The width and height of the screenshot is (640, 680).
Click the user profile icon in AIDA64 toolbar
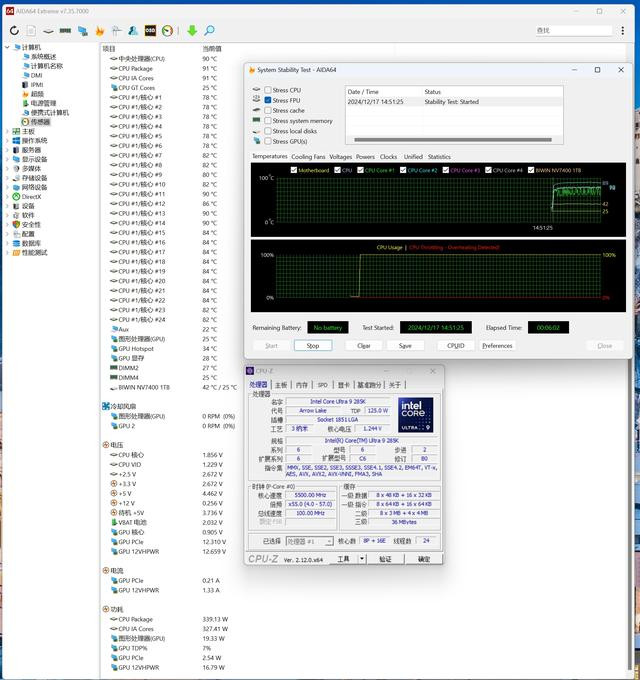click(x=133, y=30)
